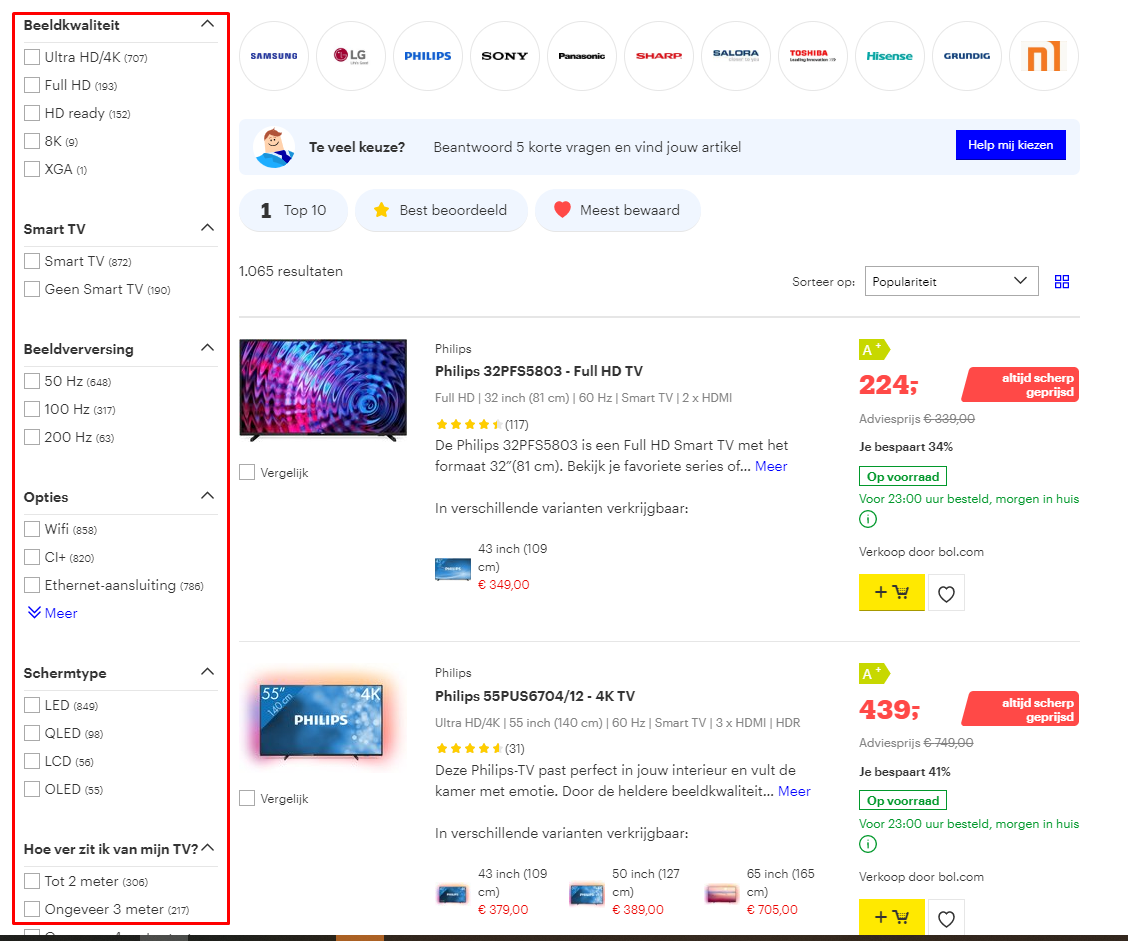Image resolution: width=1128 pixels, height=941 pixels.
Task: Select the LG brand logo
Action: [351, 56]
